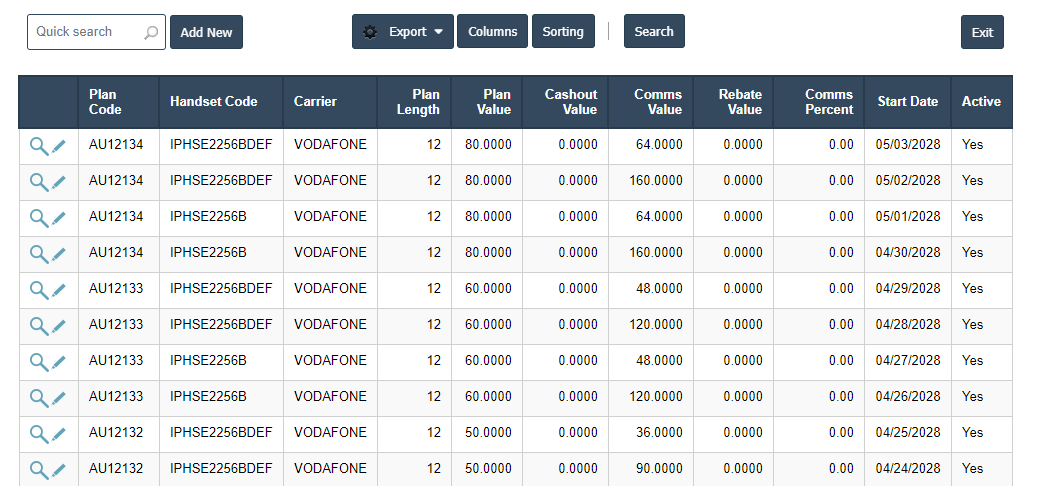Click the Comms Value column header
The image size is (1043, 486).
pyautogui.click(x=657, y=102)
